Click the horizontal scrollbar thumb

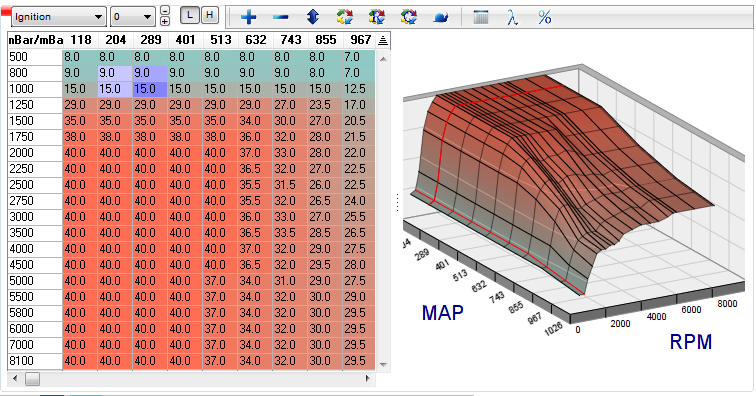tap(32, 379)
